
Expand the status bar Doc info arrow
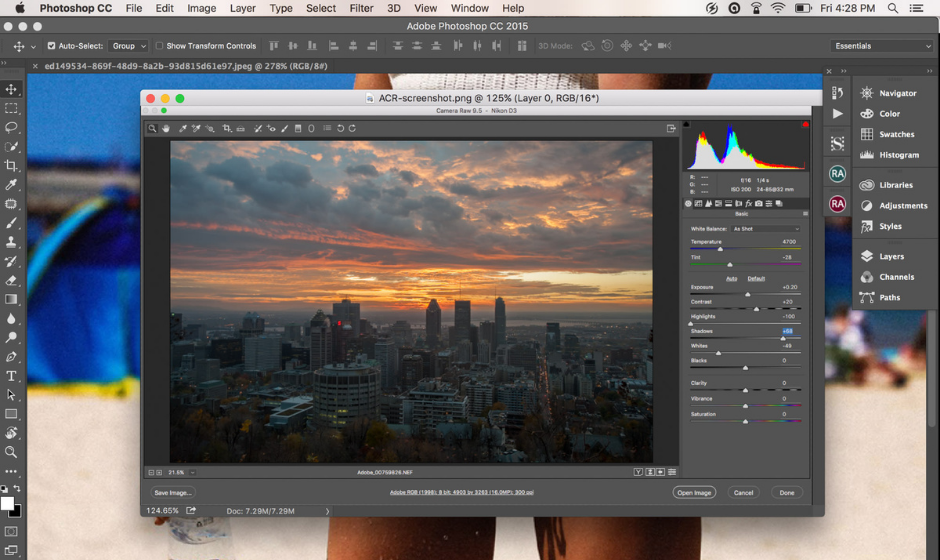click(x=327, y=511)
